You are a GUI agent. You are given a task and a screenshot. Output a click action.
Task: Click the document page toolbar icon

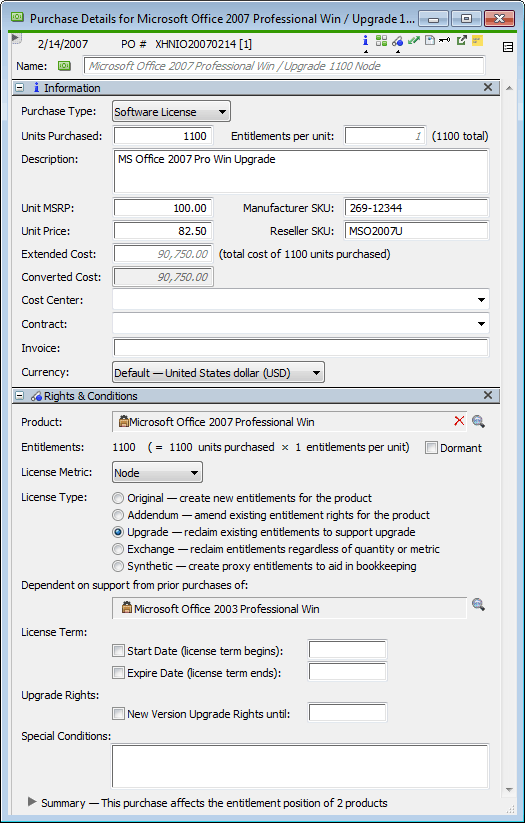click(x=429, y=40)
